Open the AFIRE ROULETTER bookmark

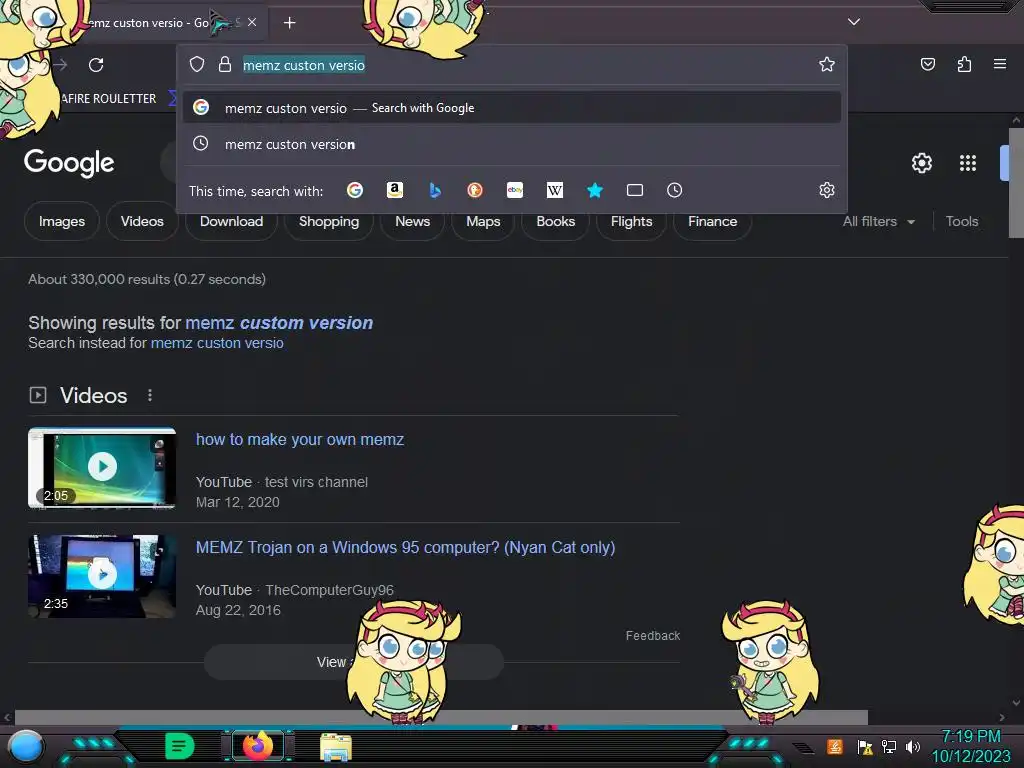[x=108, y=99]
